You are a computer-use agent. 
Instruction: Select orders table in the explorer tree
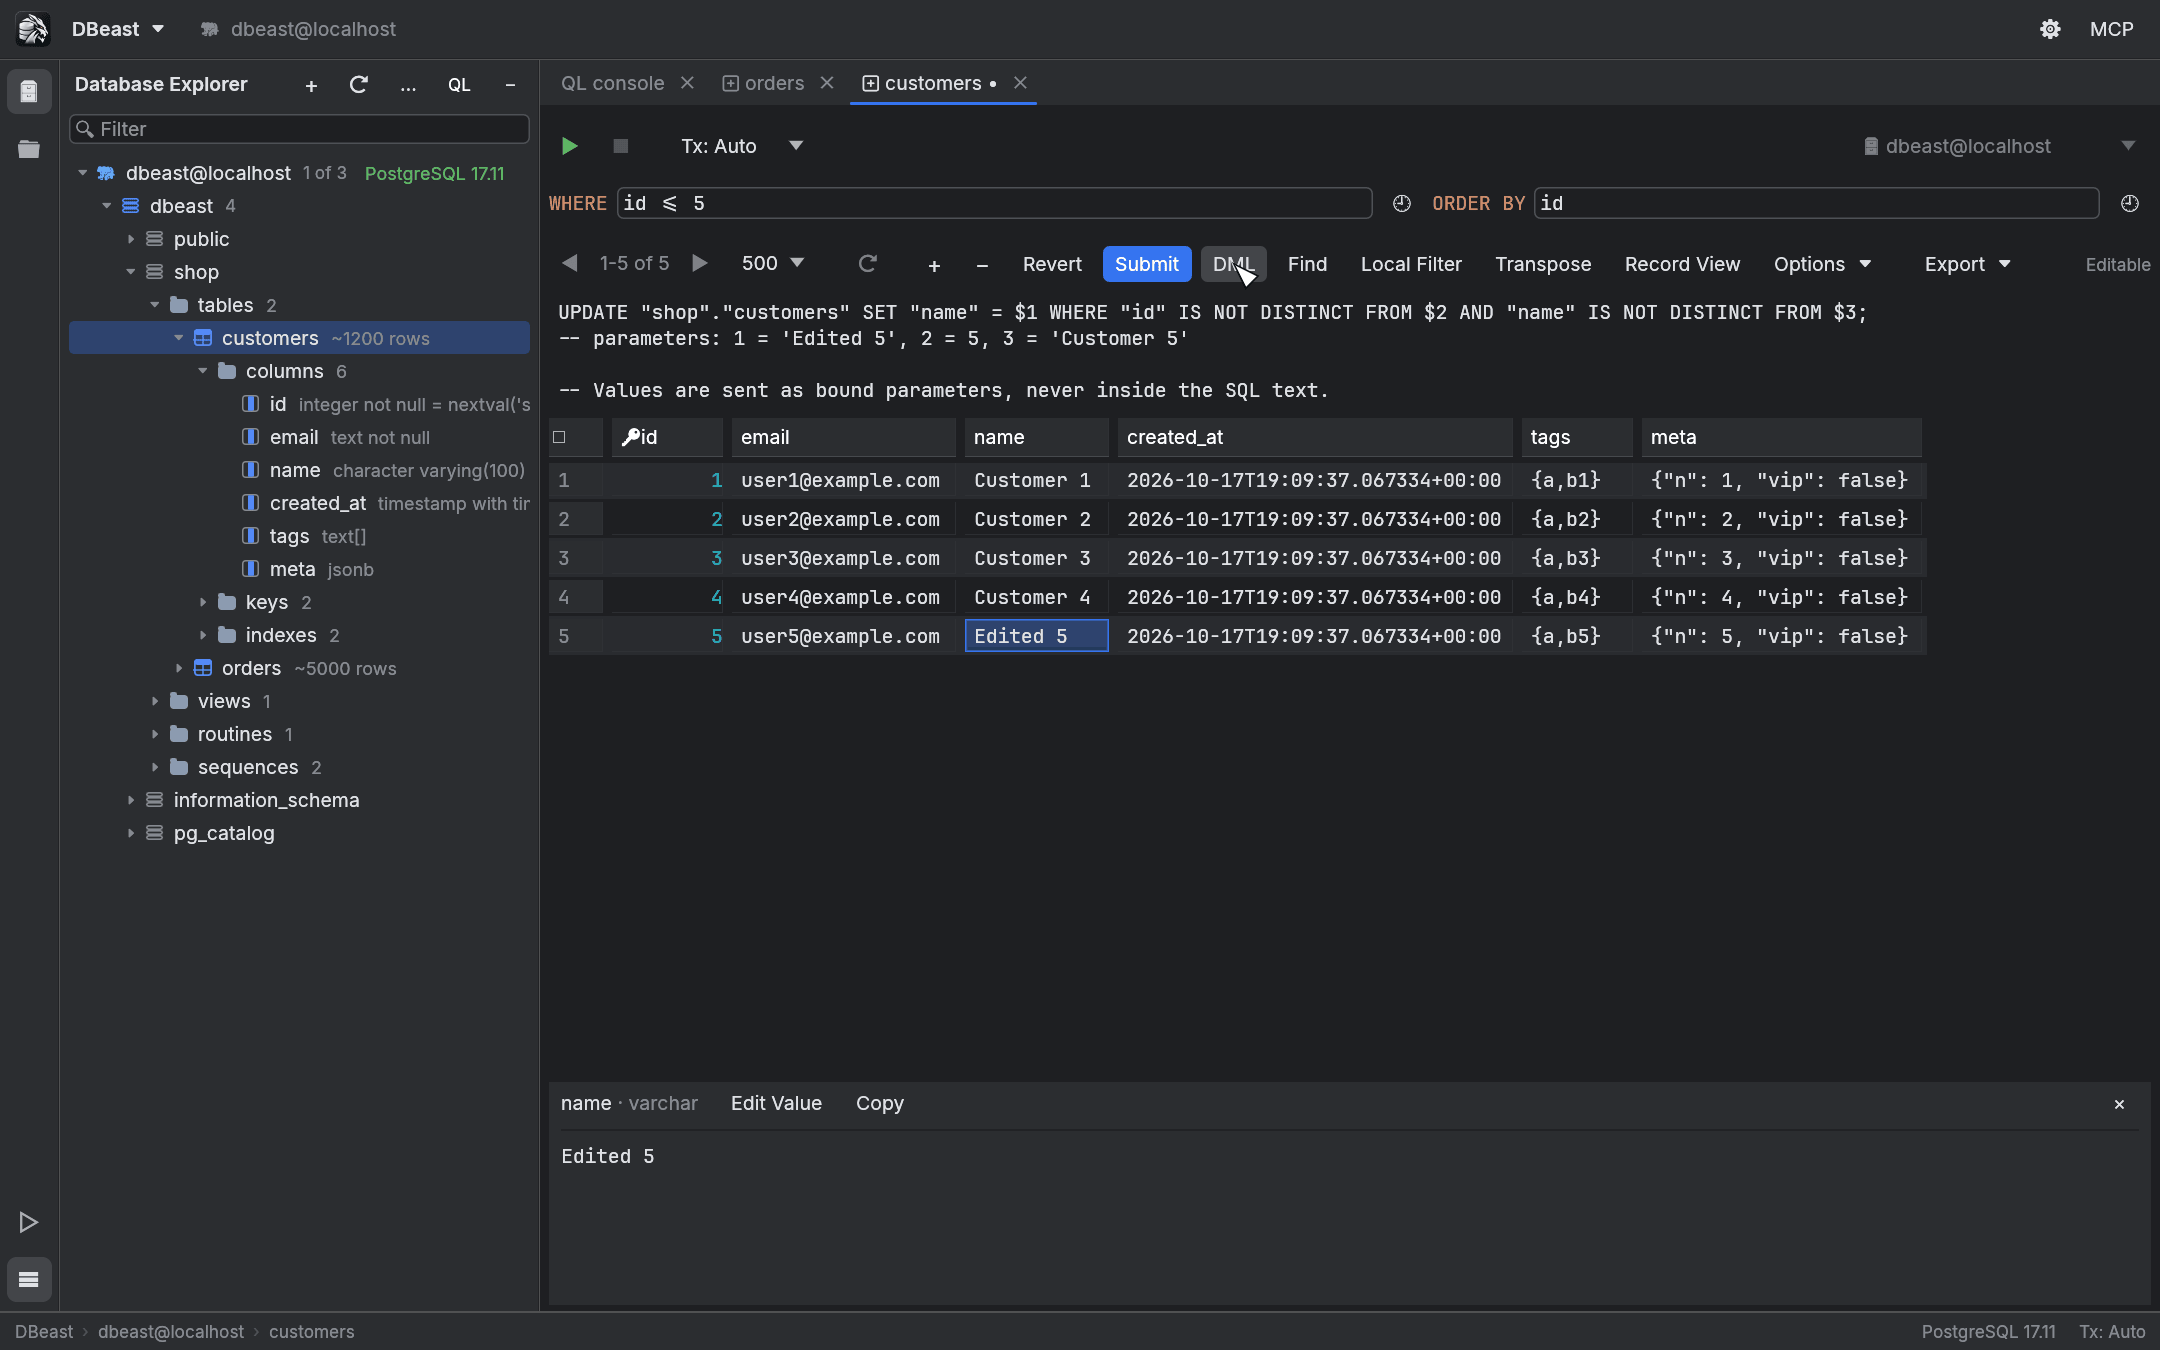299,668
